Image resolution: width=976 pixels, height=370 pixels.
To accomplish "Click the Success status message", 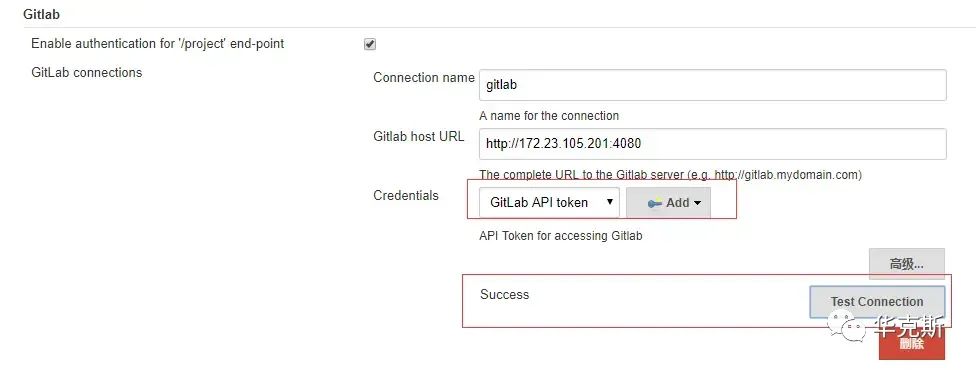I will 504,295.
